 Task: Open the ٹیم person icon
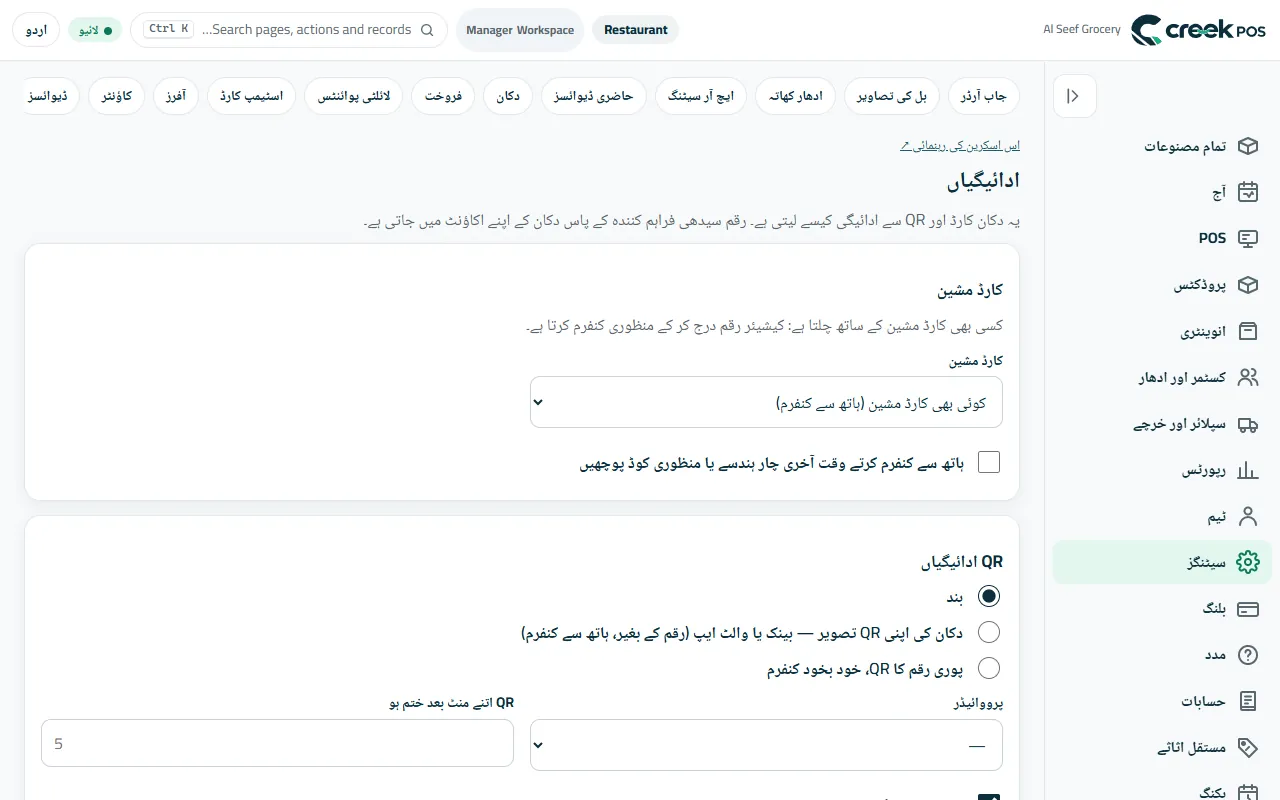[1247, 517]
